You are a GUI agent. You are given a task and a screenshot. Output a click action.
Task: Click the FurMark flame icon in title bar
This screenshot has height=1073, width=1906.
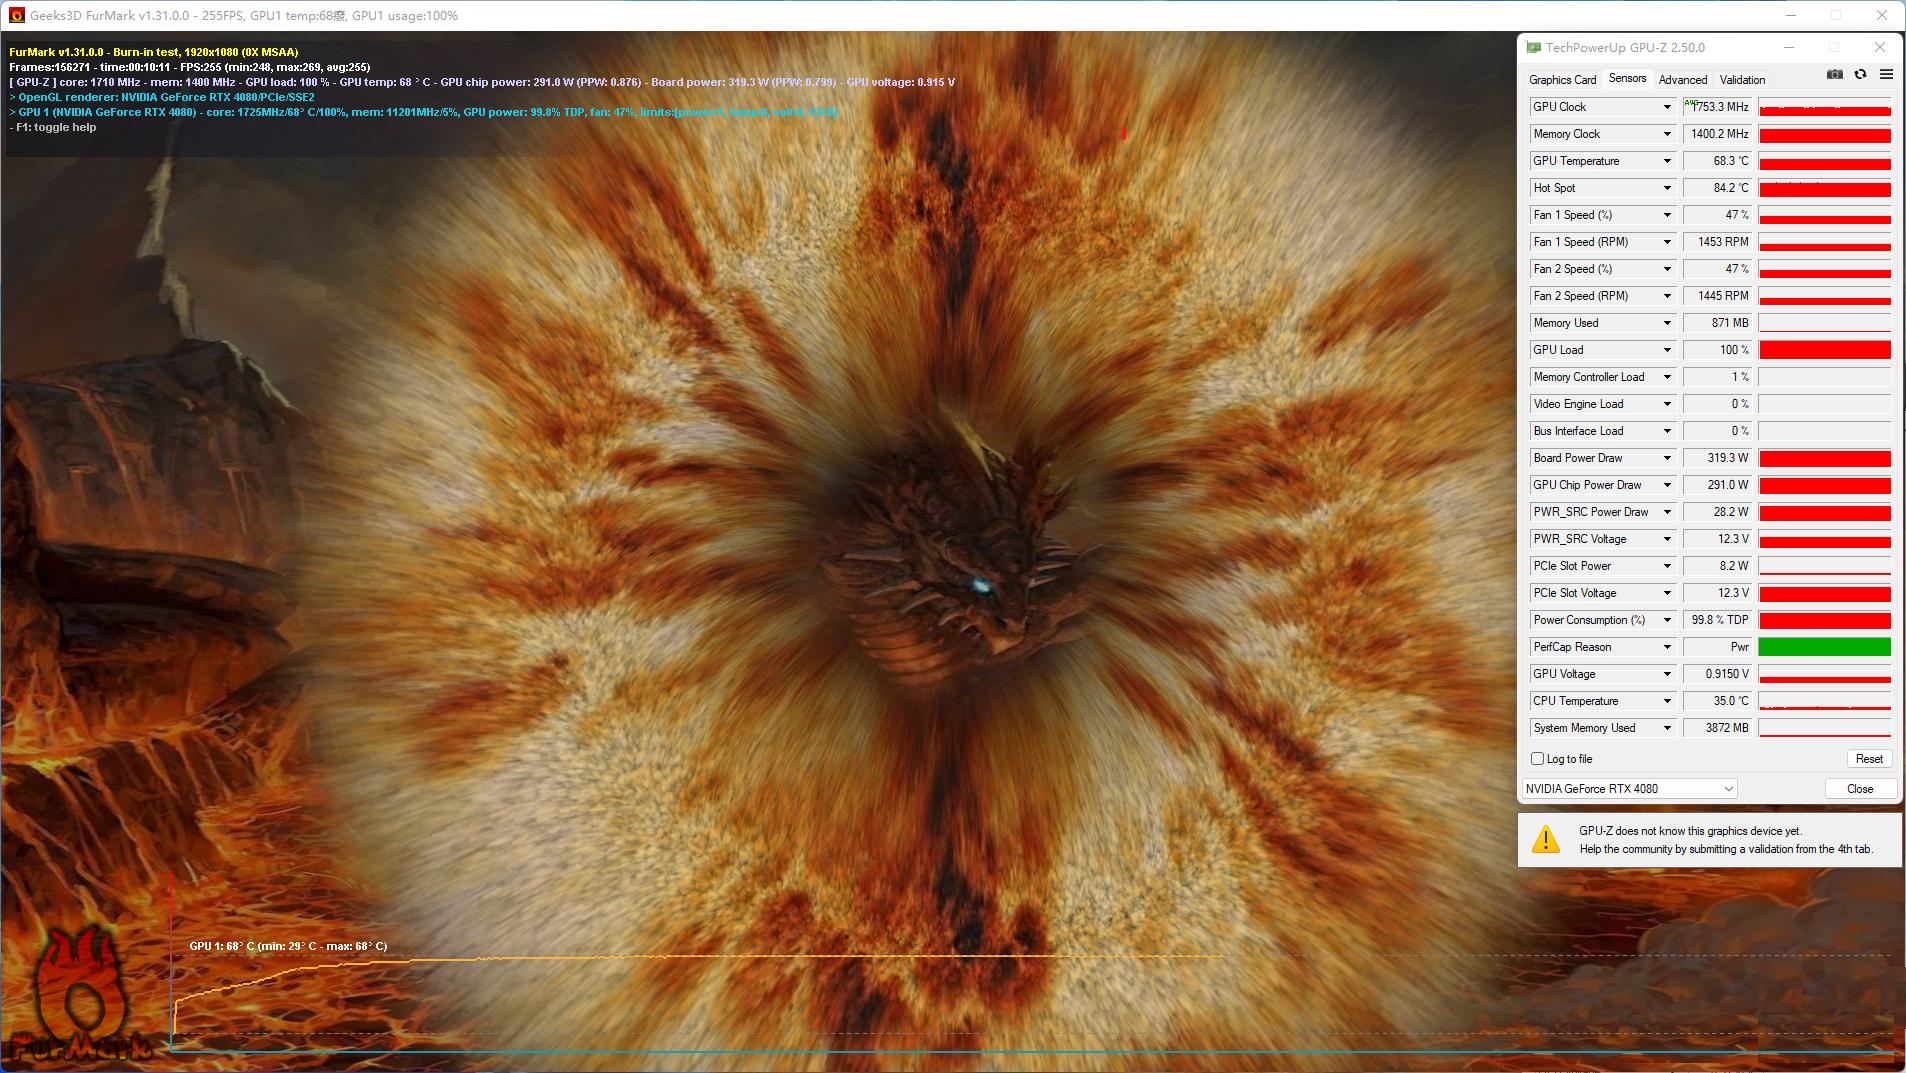pyautogui.click(x=16, y=15)
